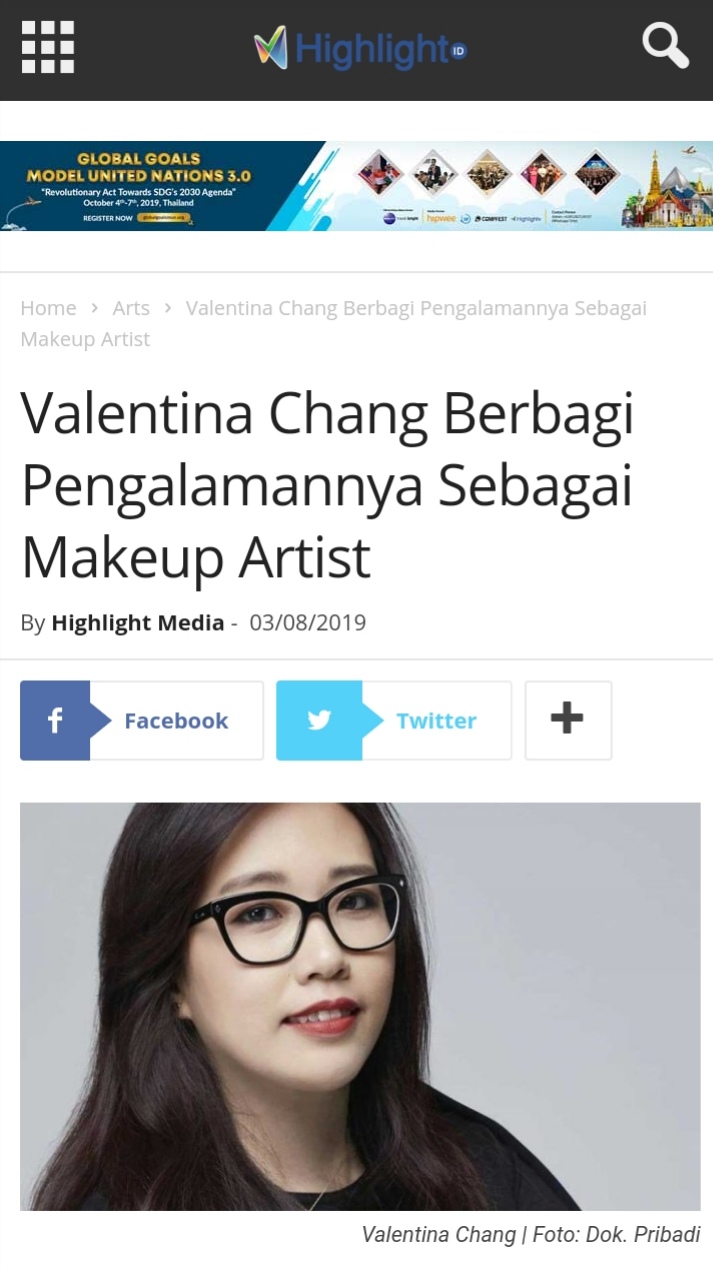This screenshot has height=1267, width=713.
Task: Click Register Now on banner ad
Action: 108,217
